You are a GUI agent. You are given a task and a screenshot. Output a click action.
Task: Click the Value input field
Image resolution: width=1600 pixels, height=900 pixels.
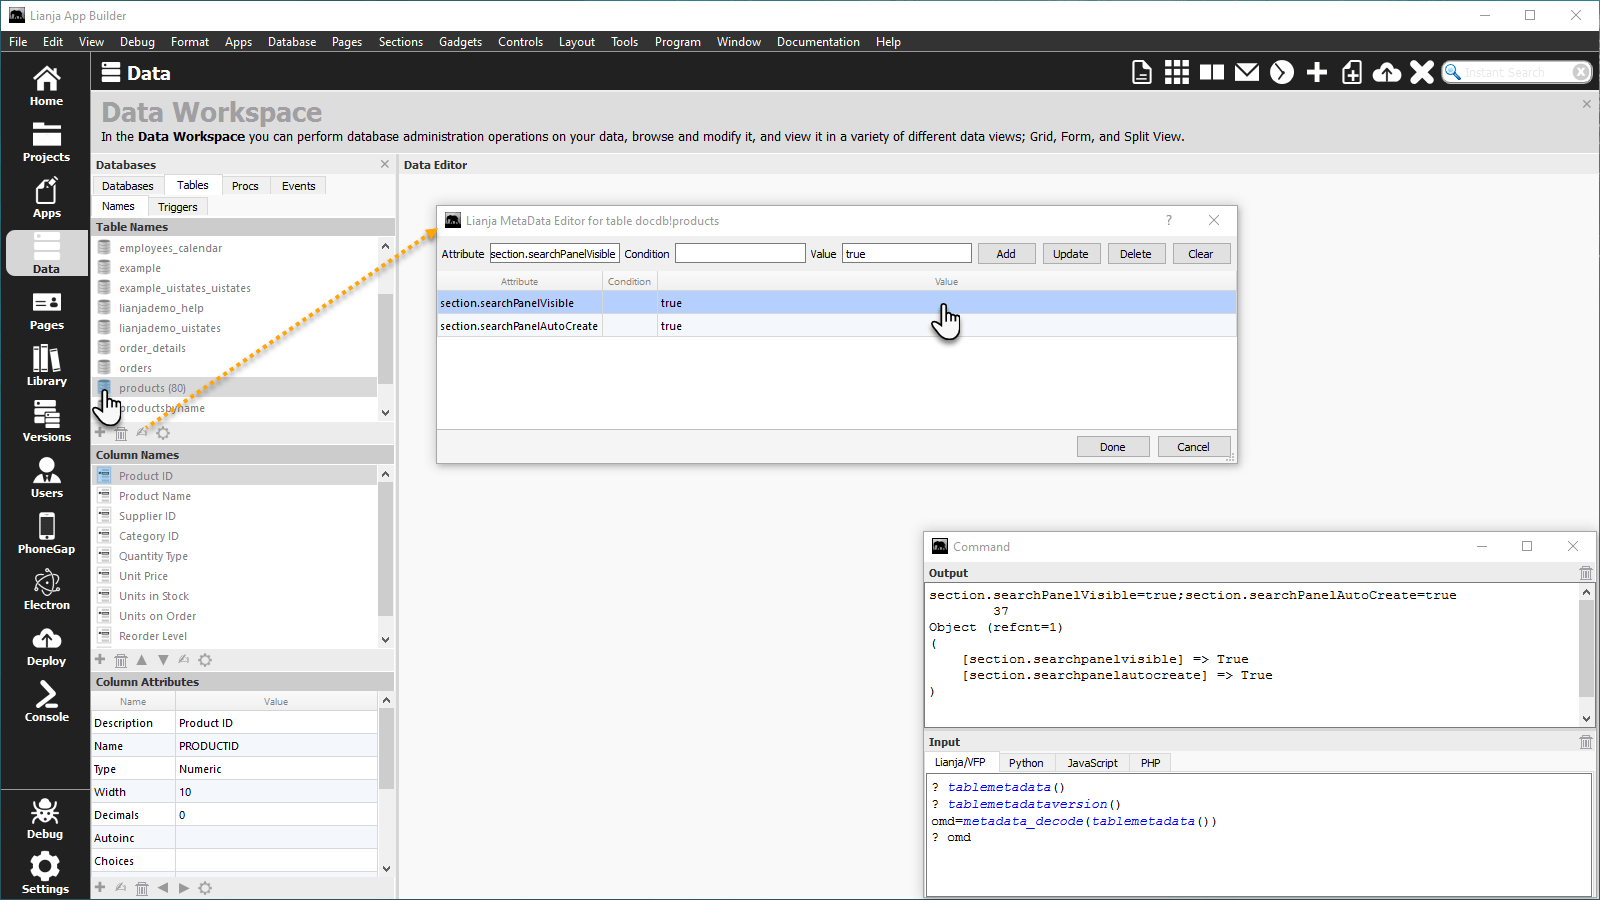(907, 254)
